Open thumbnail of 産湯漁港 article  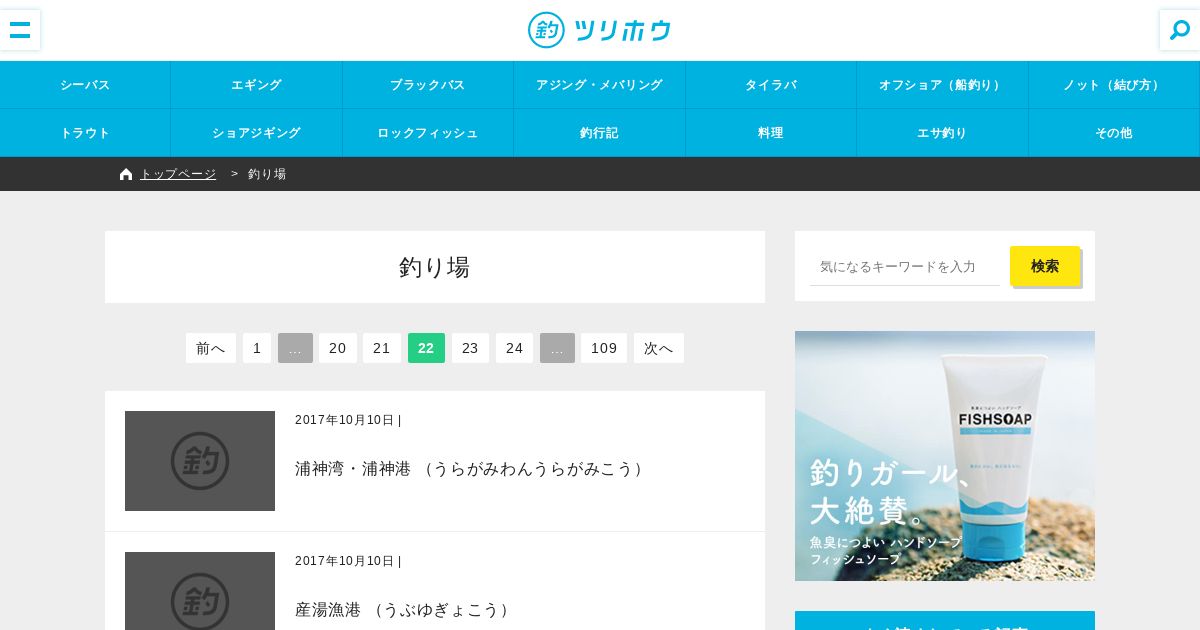(x=200, y=591)
